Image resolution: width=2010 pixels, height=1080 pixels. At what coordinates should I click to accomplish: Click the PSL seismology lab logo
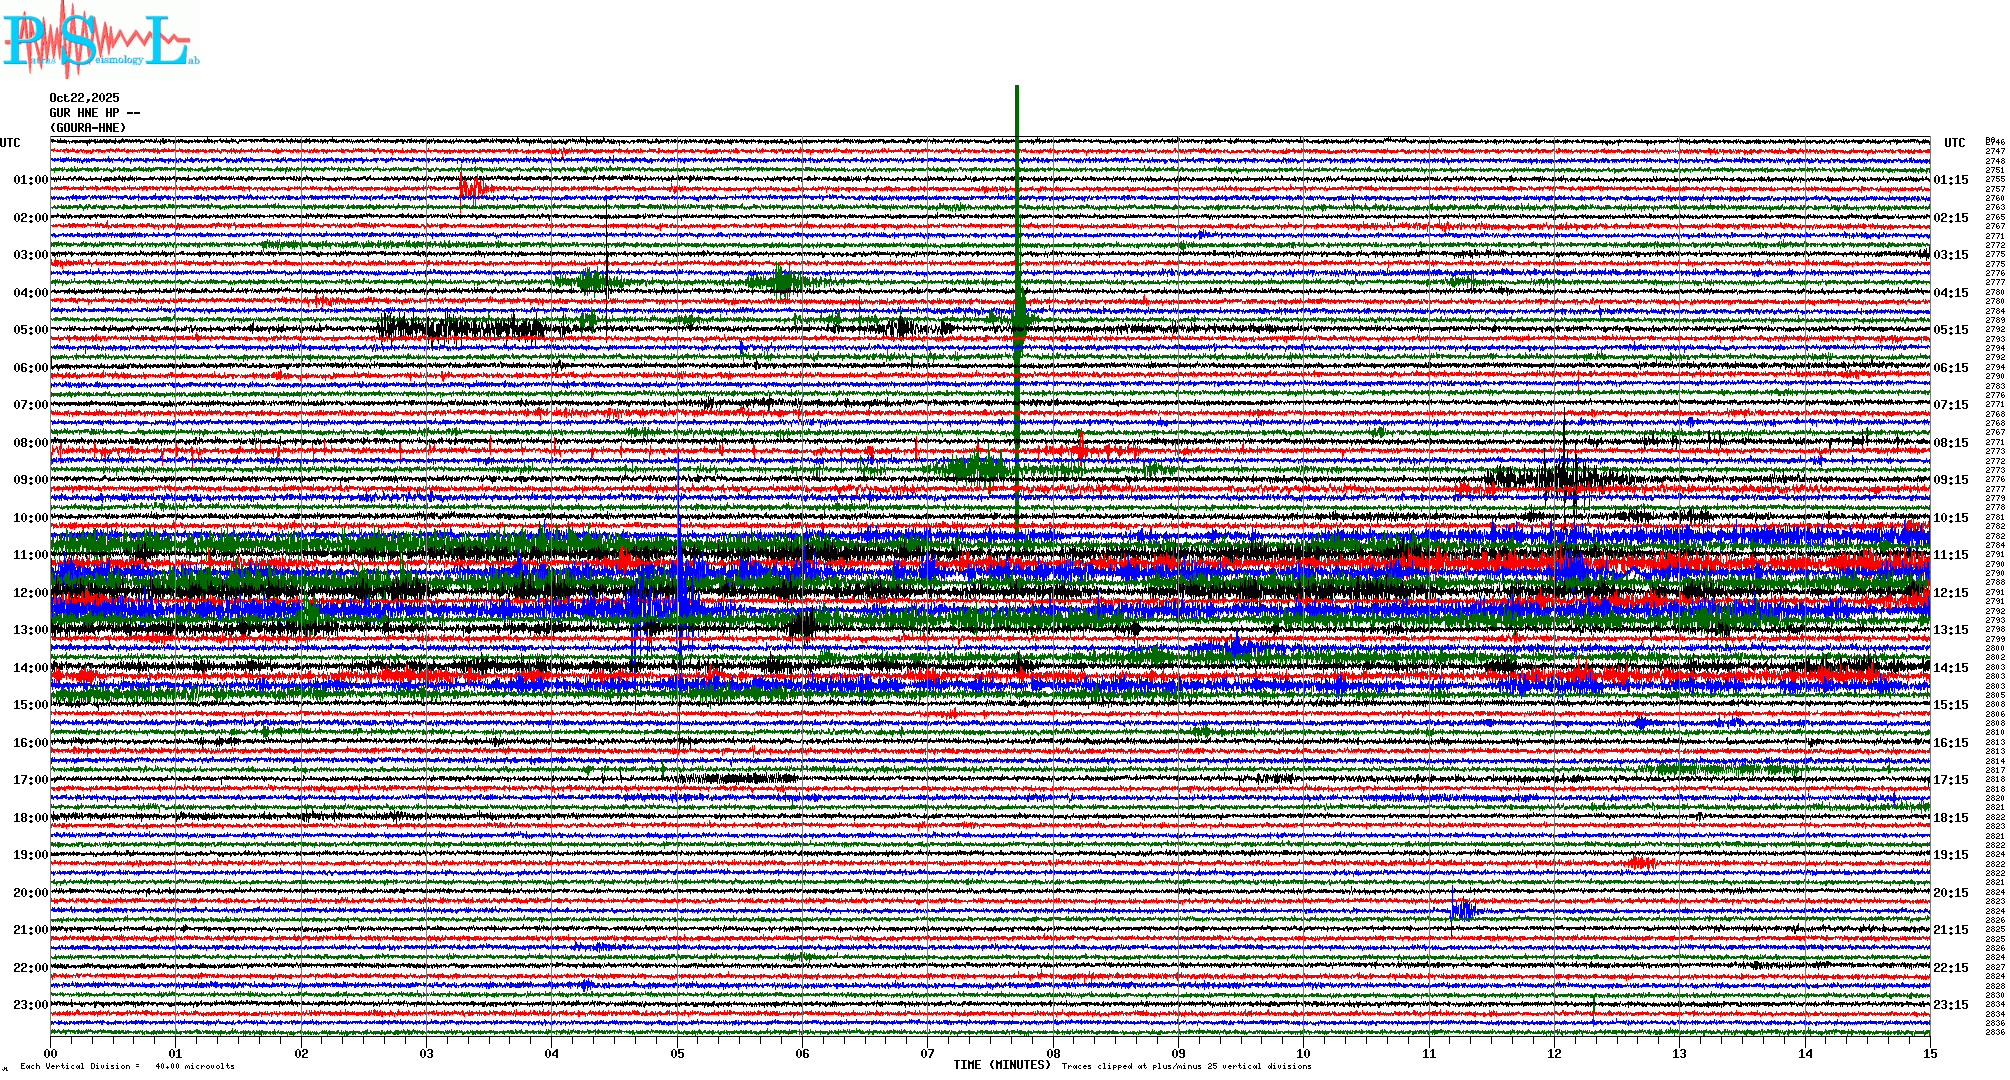(x=100, y=40)
